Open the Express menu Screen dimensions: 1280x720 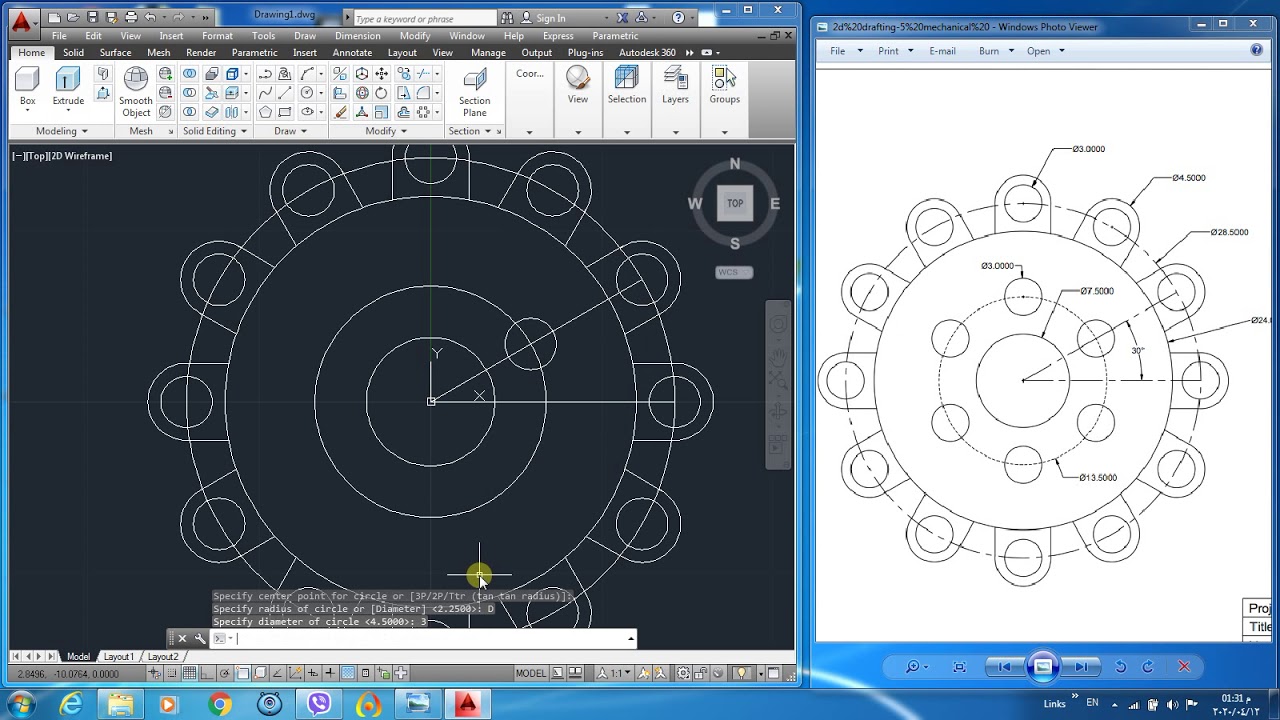[558, 36]
